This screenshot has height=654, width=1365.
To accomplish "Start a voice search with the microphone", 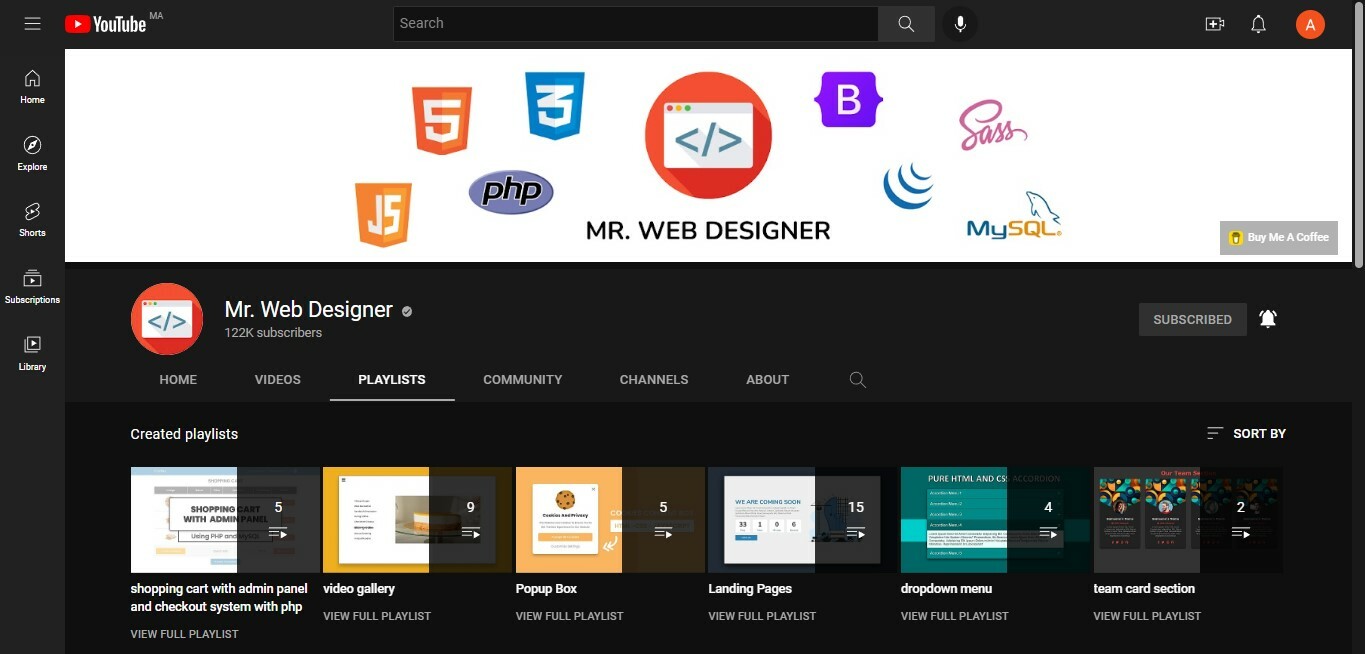I will click(x=959, y=23).
